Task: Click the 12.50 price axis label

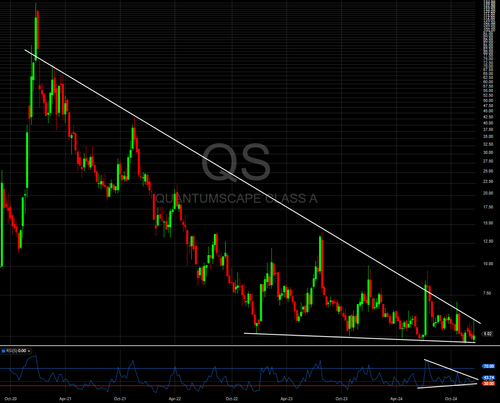Action: [488, 241]
